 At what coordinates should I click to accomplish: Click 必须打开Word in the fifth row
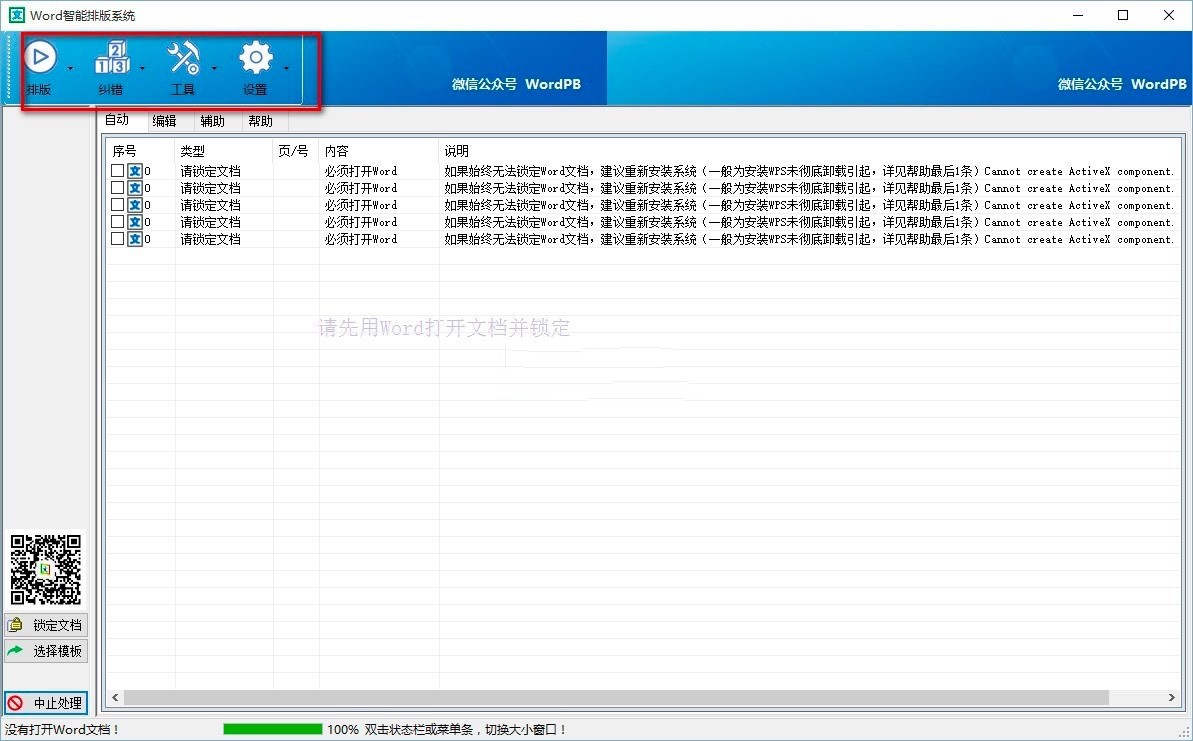361,239
